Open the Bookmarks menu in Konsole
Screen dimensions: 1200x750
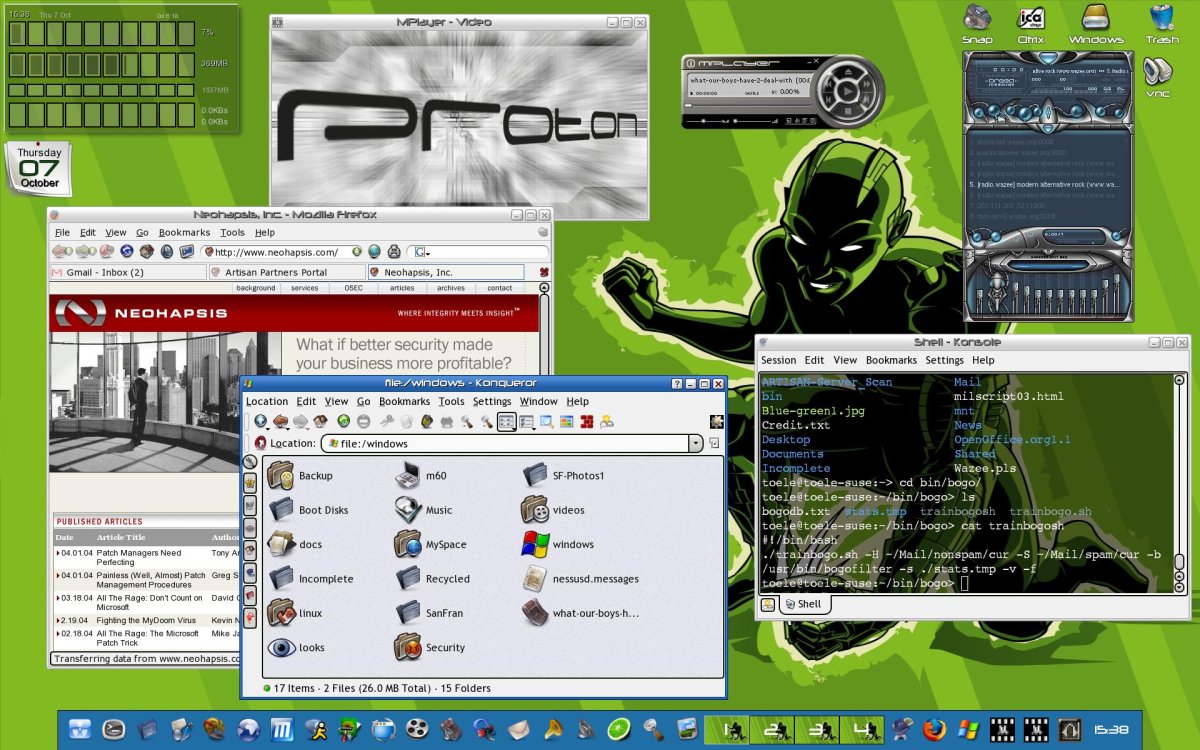pyautogui.click(x=891, y=360)
